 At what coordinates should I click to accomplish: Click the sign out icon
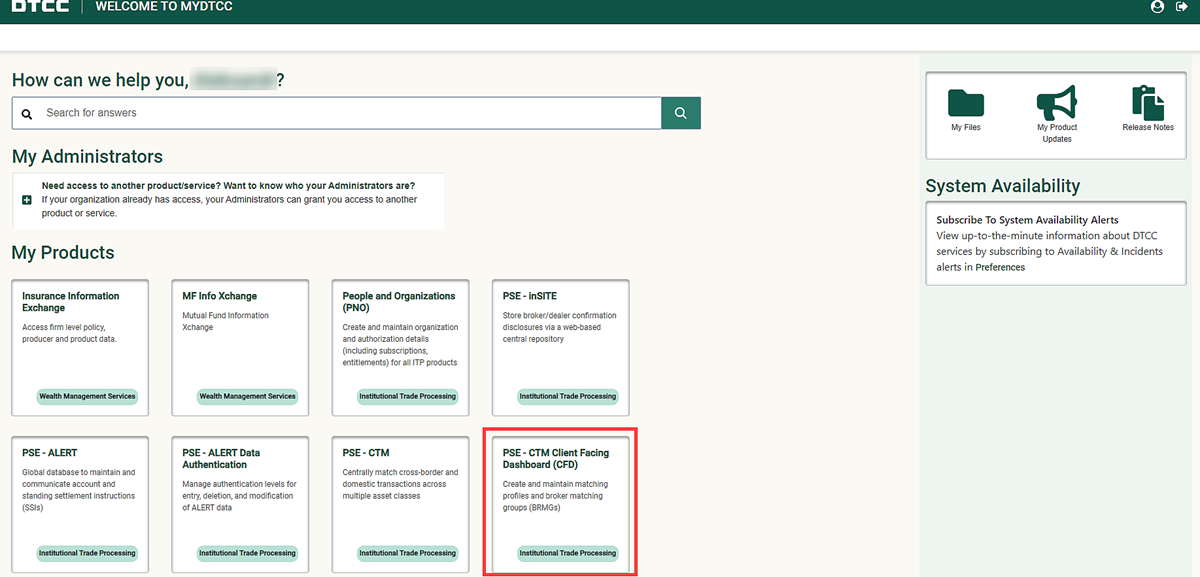coord(1181,6)
